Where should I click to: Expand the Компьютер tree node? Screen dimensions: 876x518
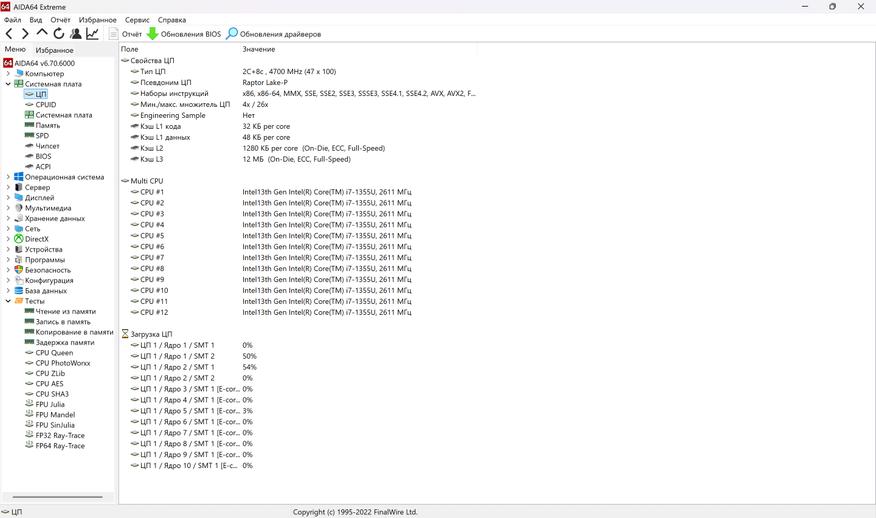pyautogui.click(x=8, y=73)
